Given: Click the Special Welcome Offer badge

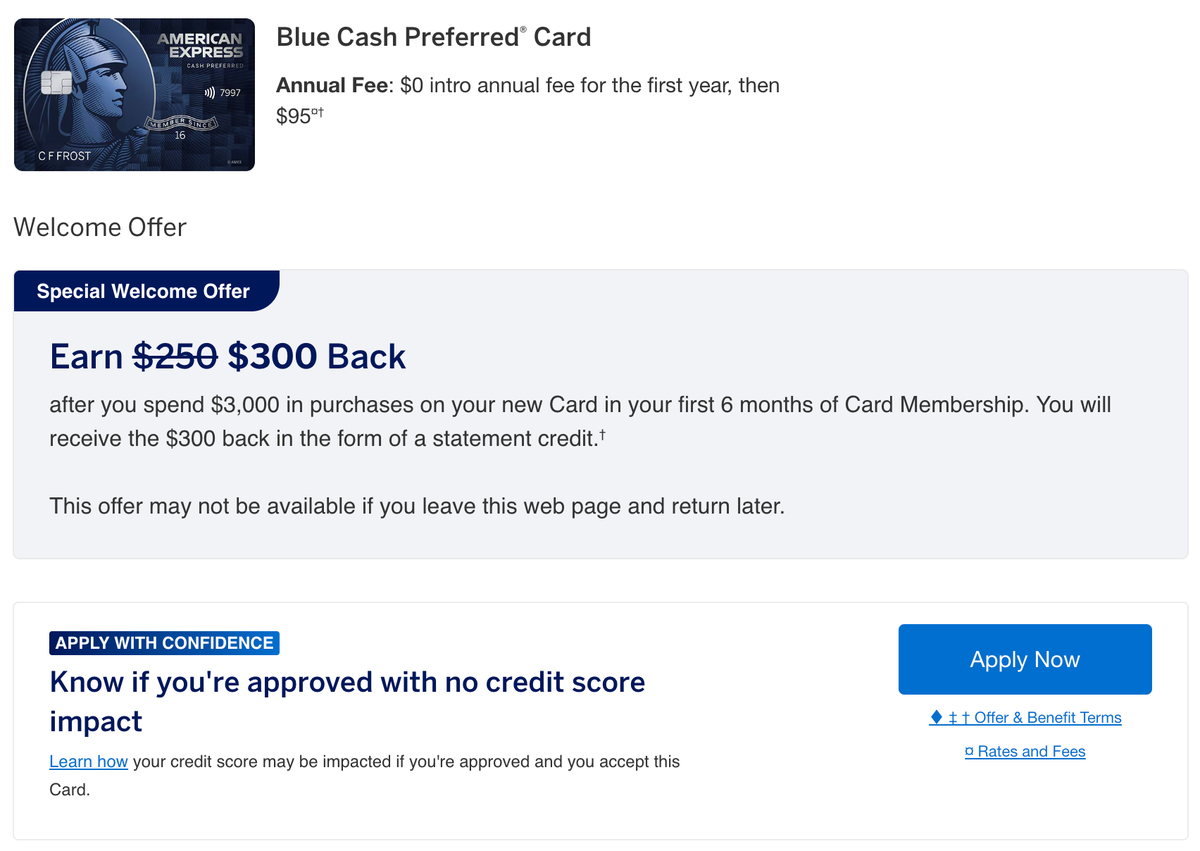Looking at the screenshot, I should [143, 291].
